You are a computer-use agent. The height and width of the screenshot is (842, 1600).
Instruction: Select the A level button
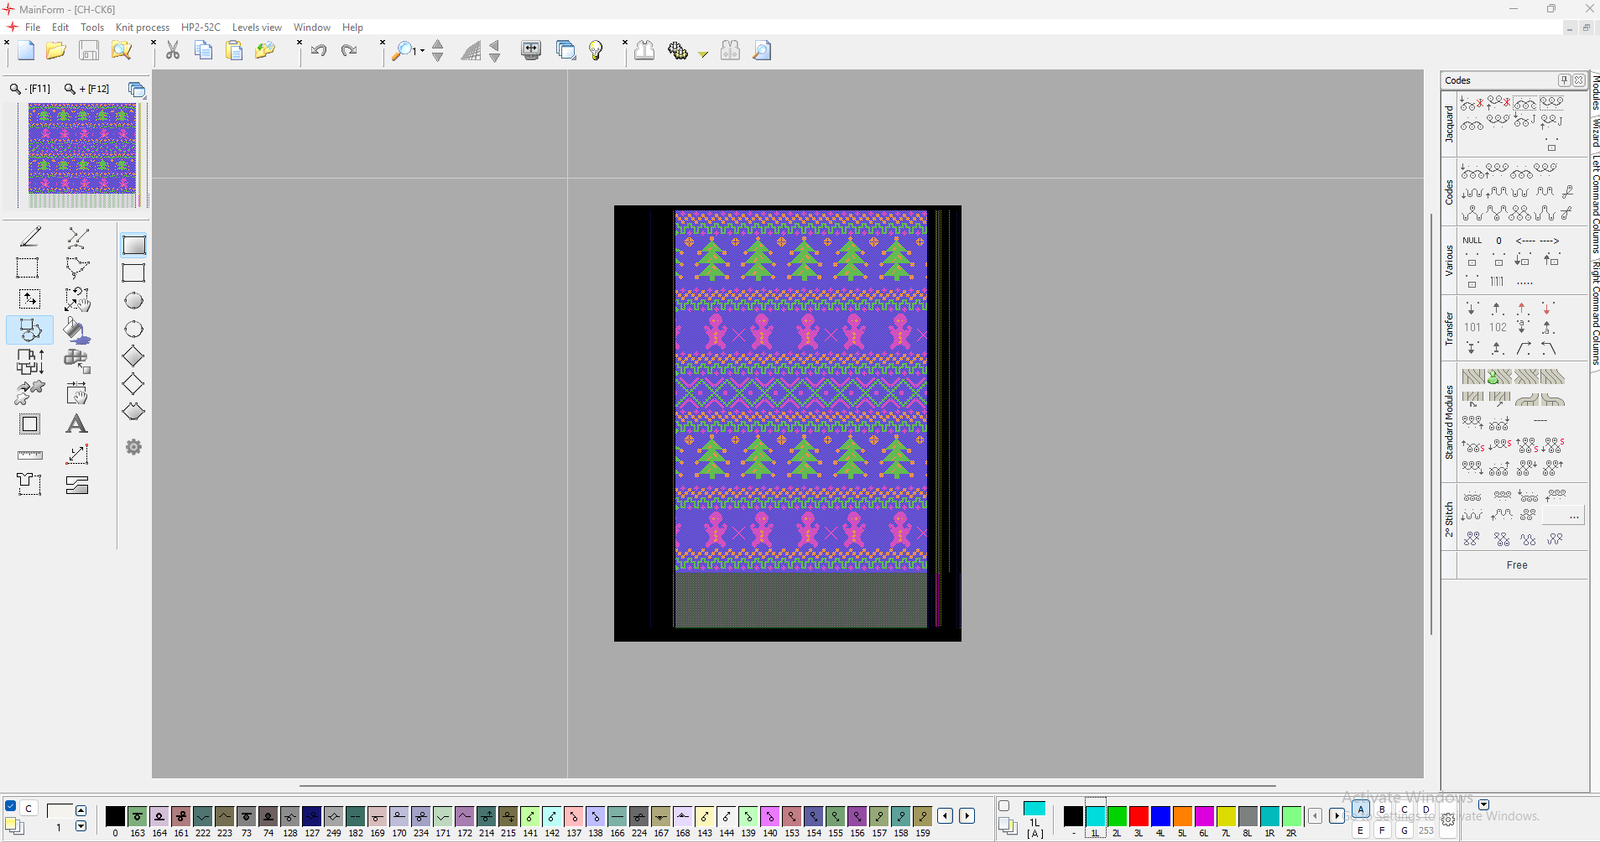point(1360,810)
